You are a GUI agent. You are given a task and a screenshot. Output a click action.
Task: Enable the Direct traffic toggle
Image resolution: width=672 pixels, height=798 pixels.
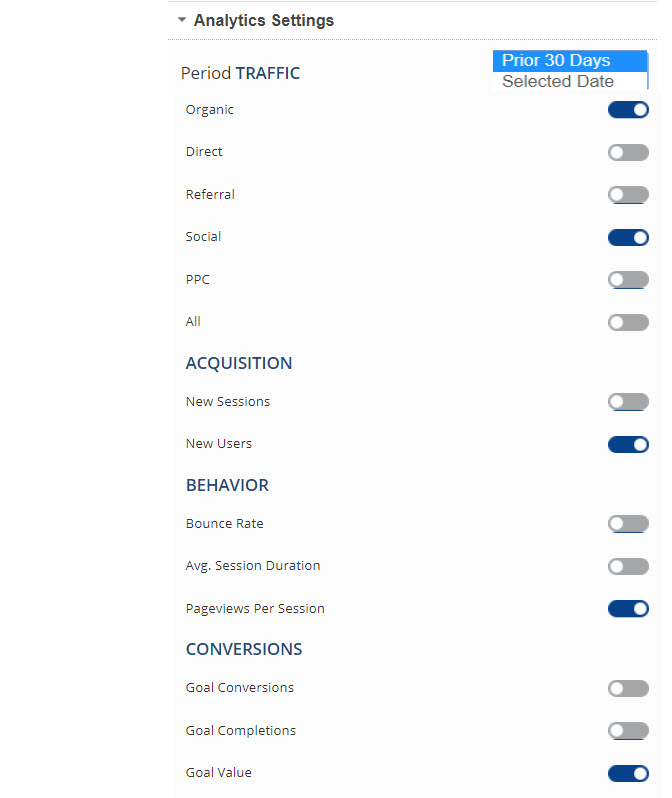coord(628,152)
